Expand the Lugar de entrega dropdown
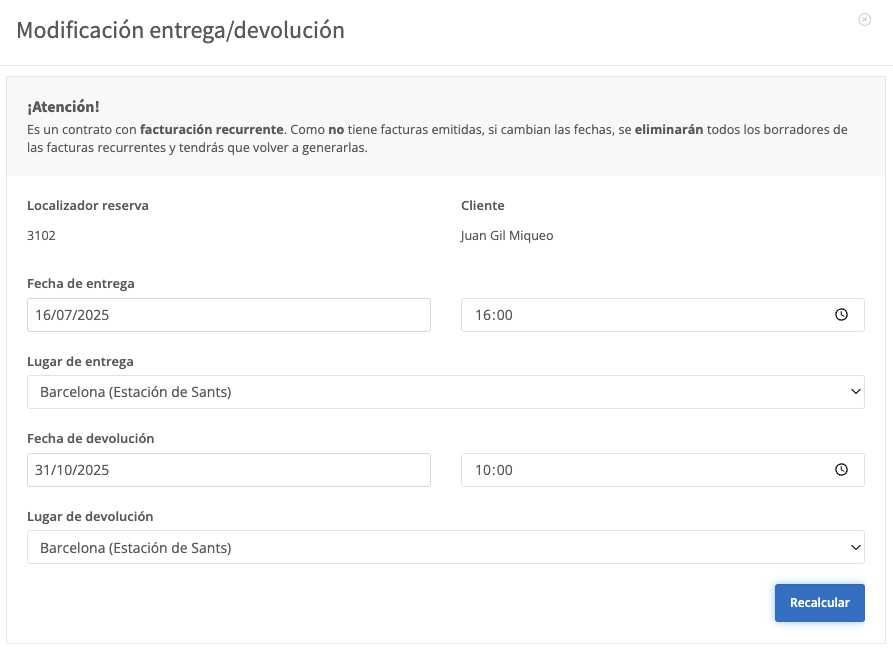The image size is (893, 667). (446, 392)
